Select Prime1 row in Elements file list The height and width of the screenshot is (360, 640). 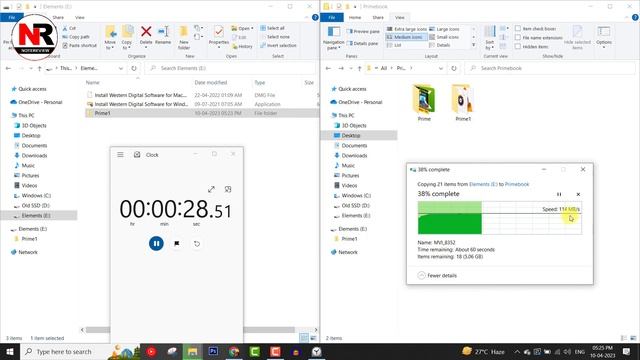(202, 113)
